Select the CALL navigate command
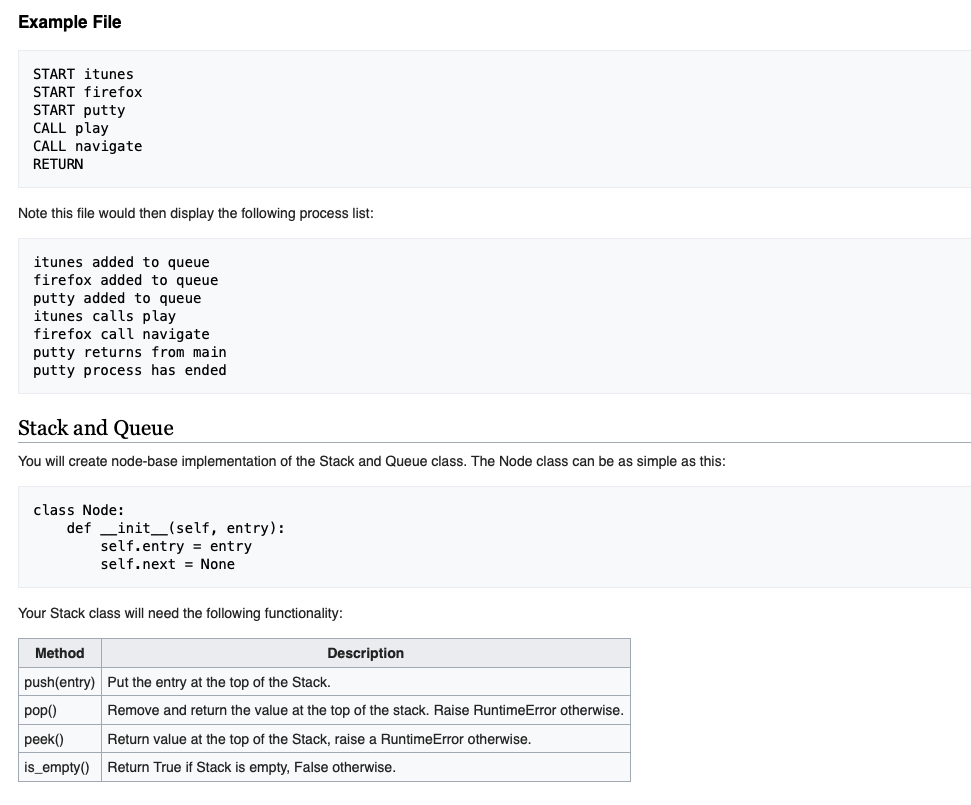This screenshot has width=971, height=805. click(x=88, y=146)
